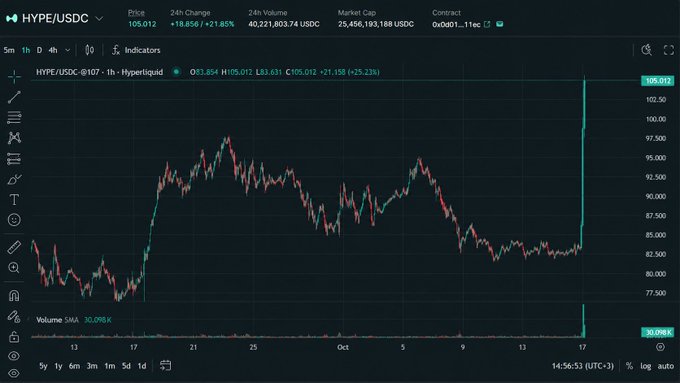Select the forecasting and measurement tool
This screenshot has width=680, height=383.
coord(14,159)
